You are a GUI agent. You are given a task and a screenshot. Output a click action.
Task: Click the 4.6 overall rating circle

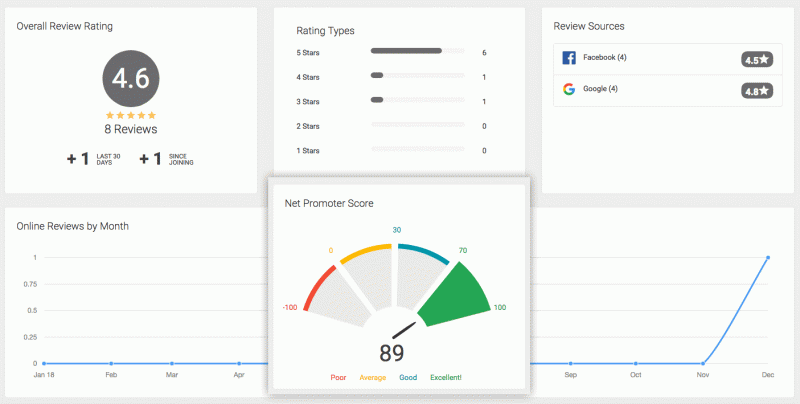(x=131, y=79)
